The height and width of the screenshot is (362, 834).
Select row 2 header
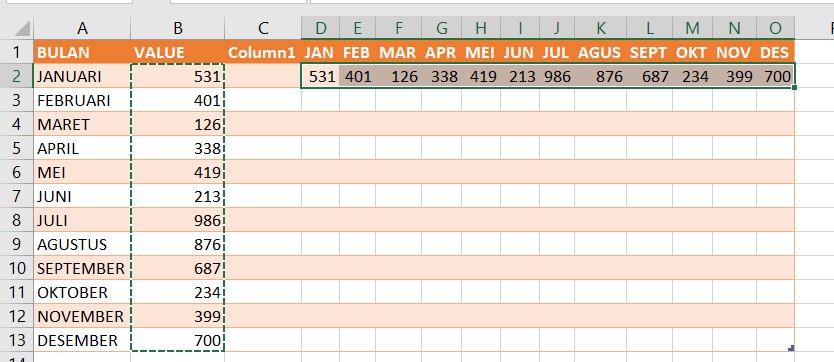[16, 76]
